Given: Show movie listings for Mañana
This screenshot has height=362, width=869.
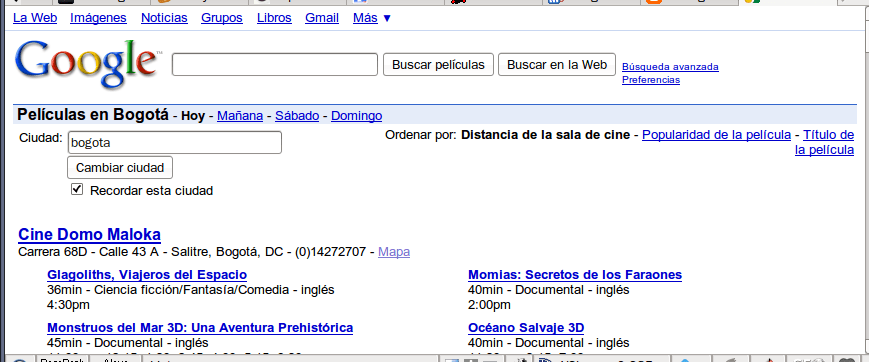Looking at the screenshot, I should click(240, 116).
